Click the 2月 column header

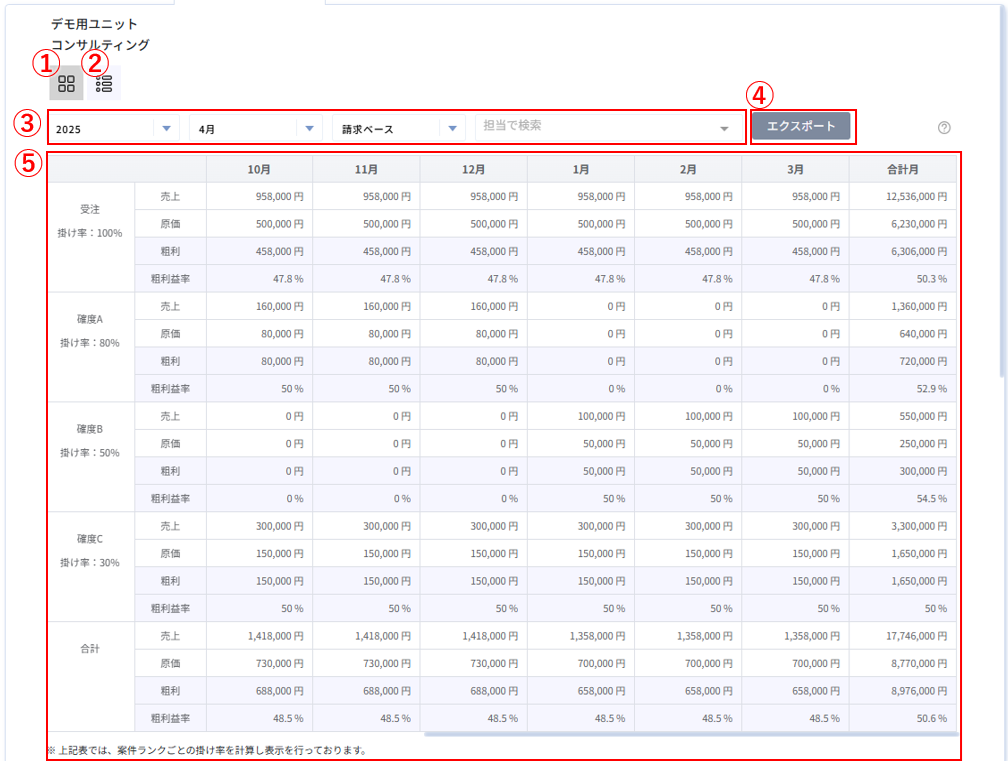[x=688, y=170]
